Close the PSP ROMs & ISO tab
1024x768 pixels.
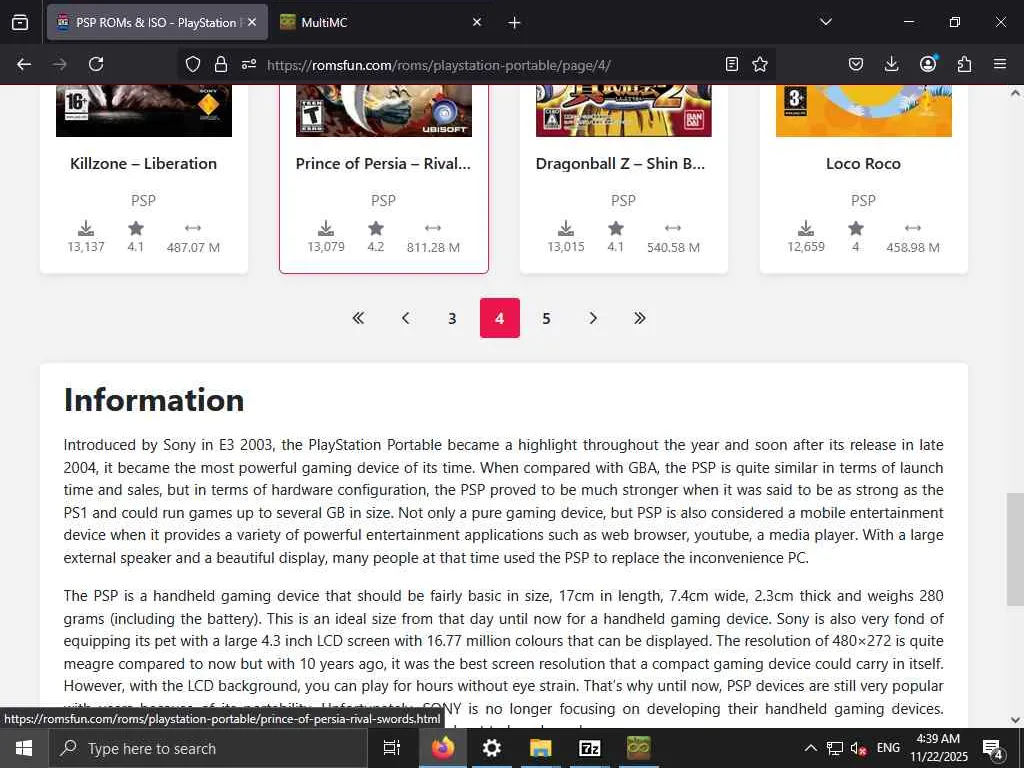point(252,22)
